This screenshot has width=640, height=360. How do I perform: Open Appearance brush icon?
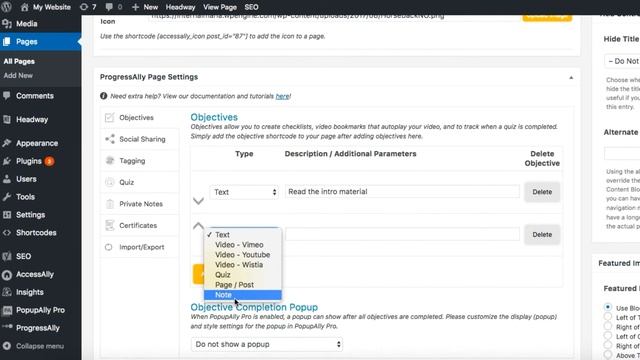coord(7,143)
